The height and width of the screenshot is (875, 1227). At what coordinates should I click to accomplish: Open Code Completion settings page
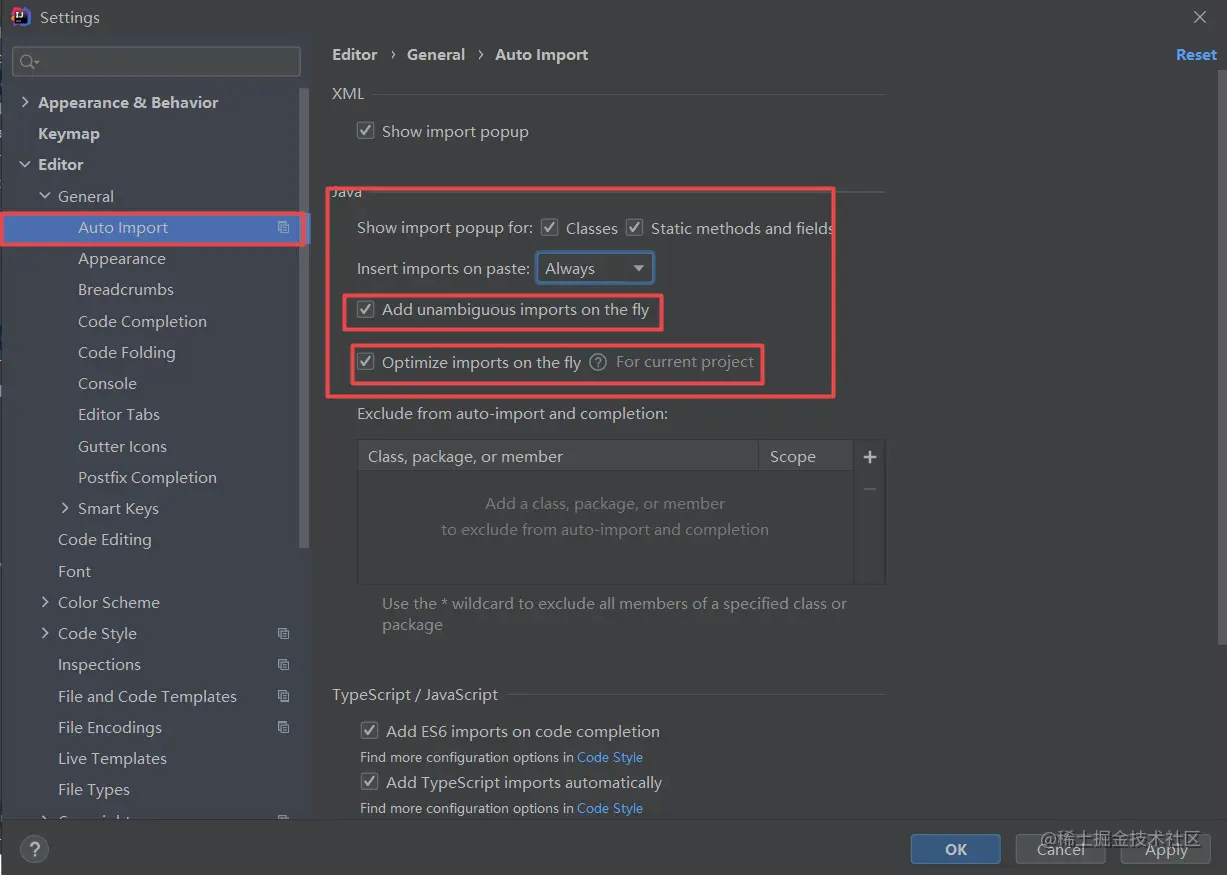point(143,322)
